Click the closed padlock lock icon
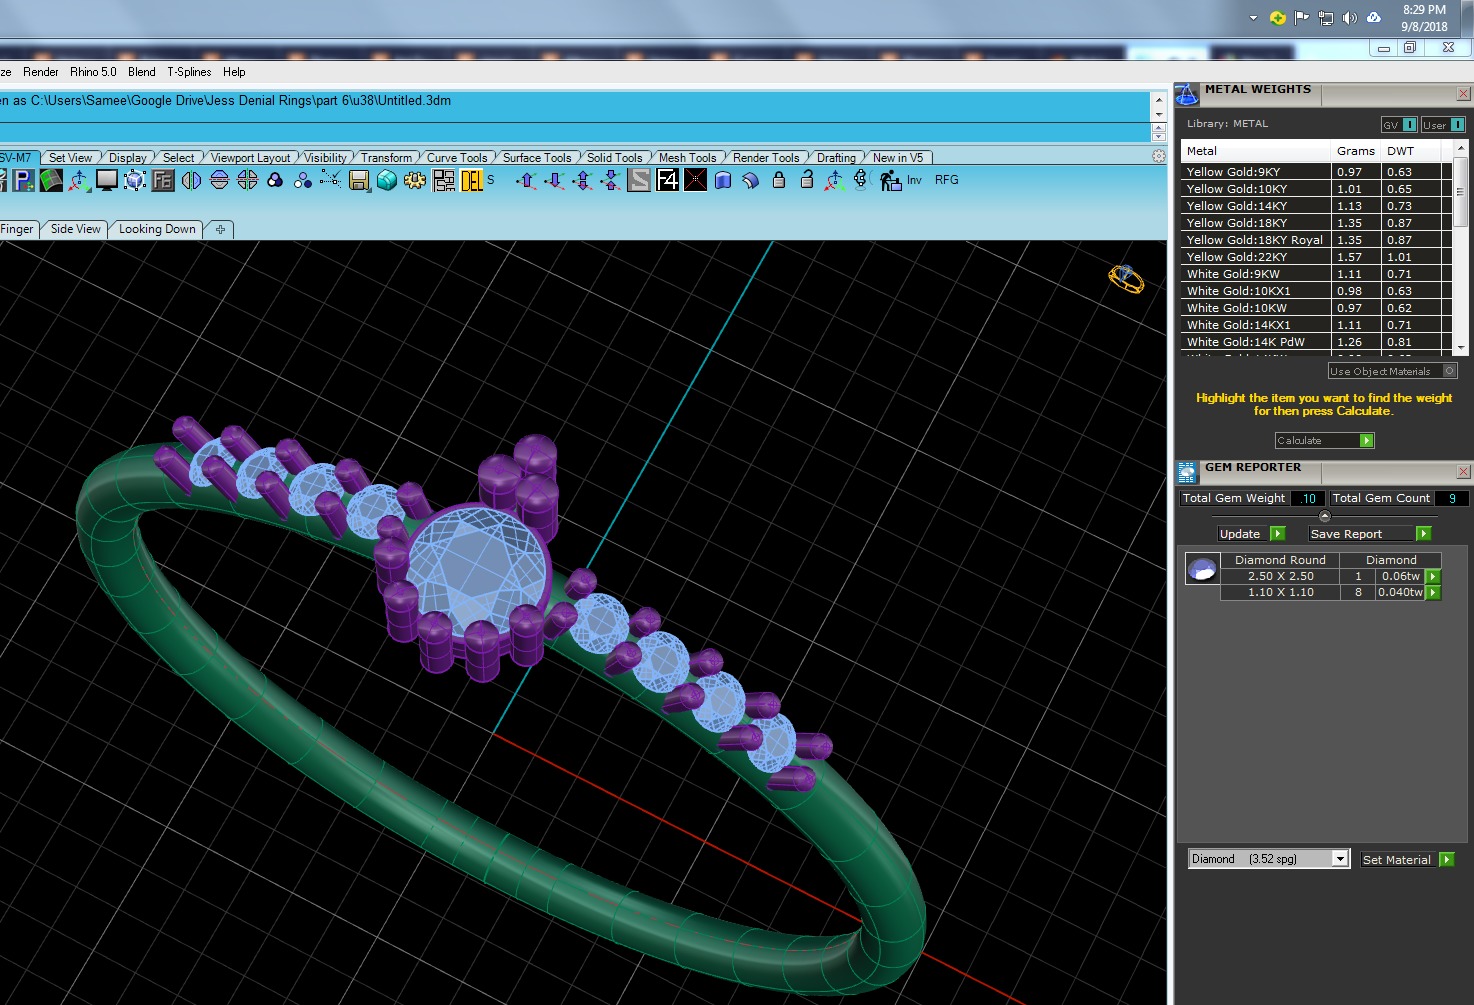 click(x=779, y=180)
